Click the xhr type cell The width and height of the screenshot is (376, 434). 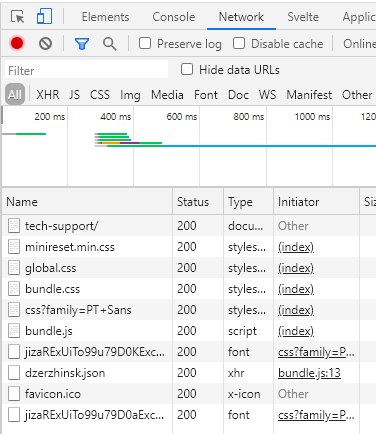point(236,373)
